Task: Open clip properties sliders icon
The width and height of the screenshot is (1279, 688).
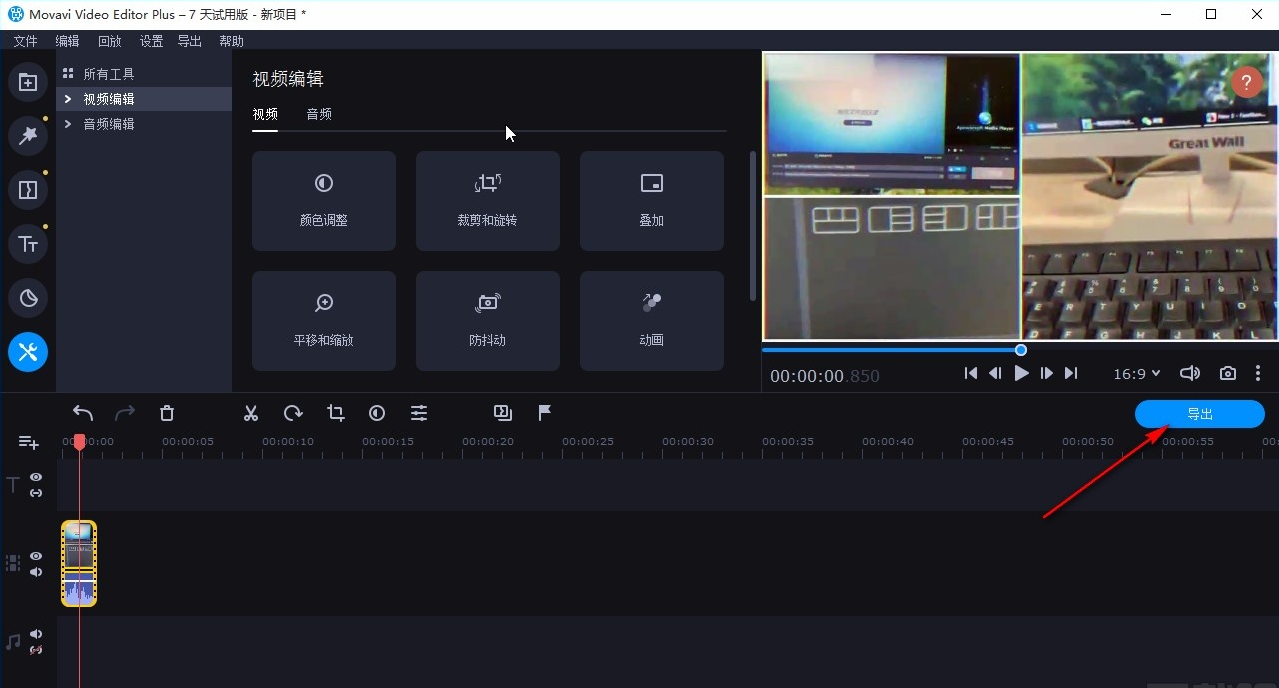Action: 419,413
